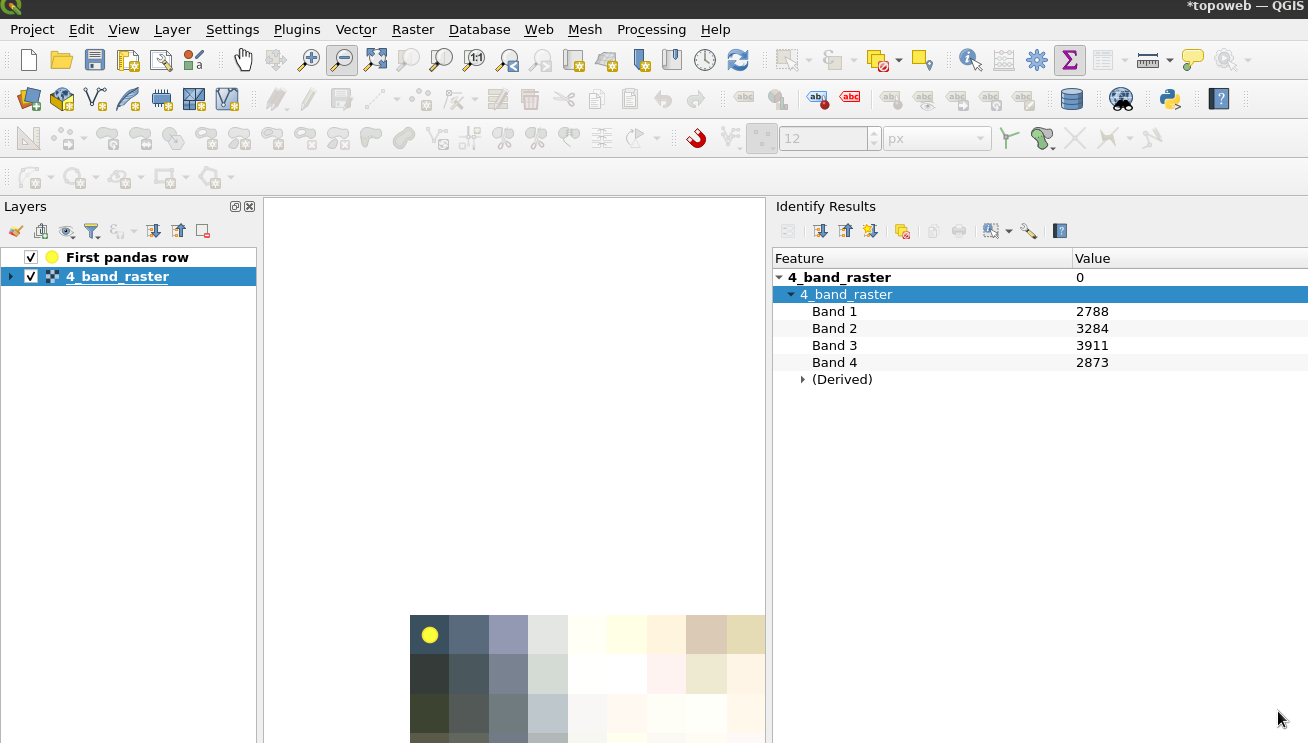Open the Layer menu
Image resolution: width=1308 pixels, height=743 pixels.
point(172,29)
